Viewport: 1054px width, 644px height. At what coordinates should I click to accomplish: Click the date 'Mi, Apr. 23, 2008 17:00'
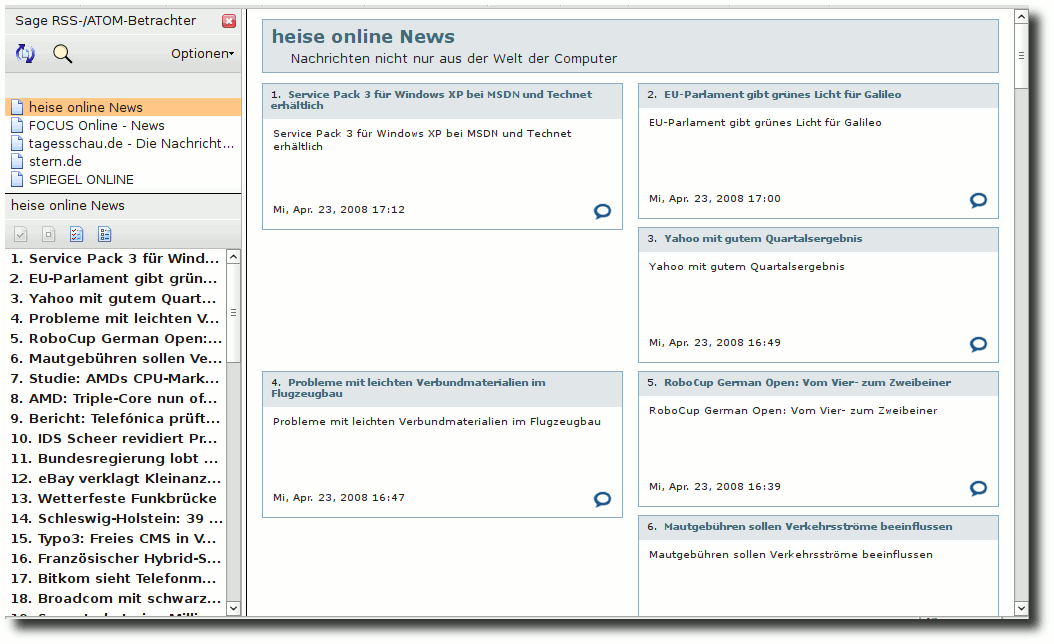tap(715, 199)
